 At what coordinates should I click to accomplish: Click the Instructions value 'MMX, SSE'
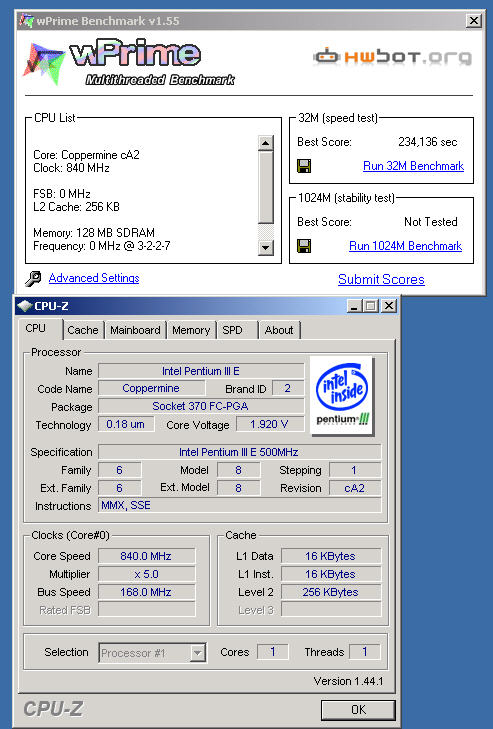click(x=239, y=505)
